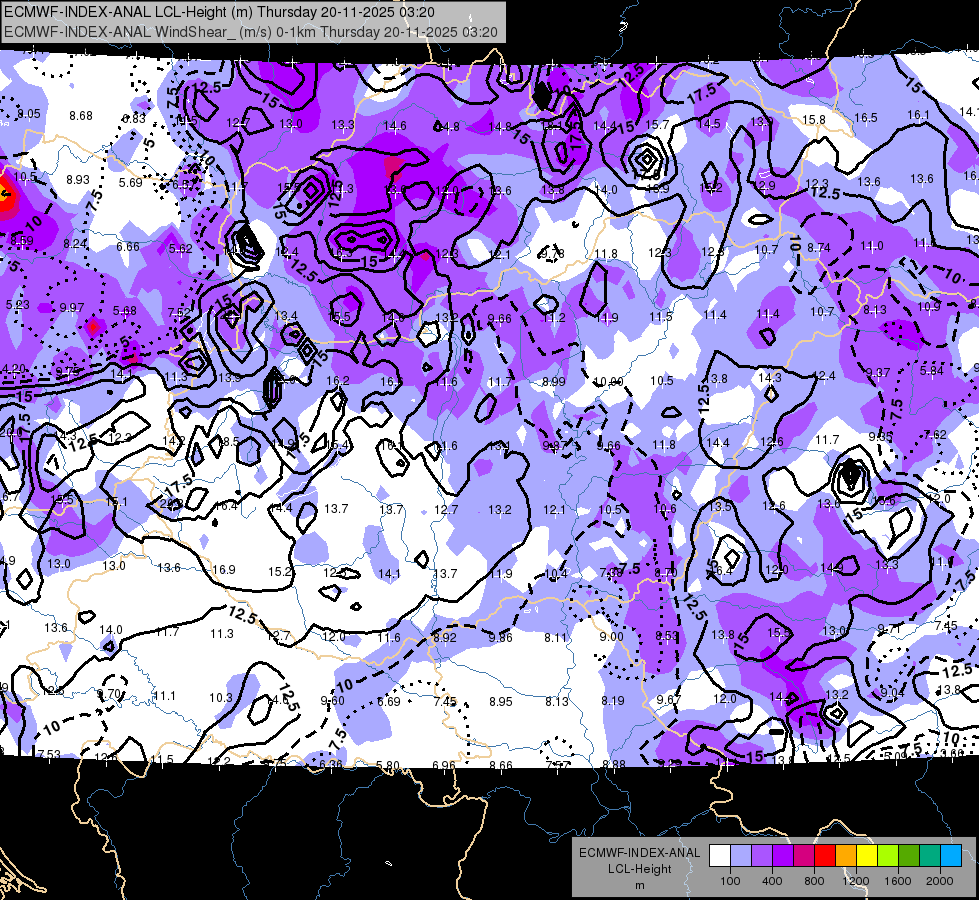The height and width of the screenshot is (900, 979).
Task: Click the wind shear value 9.04
Action: pyautogui.click(x=892, y=693)
